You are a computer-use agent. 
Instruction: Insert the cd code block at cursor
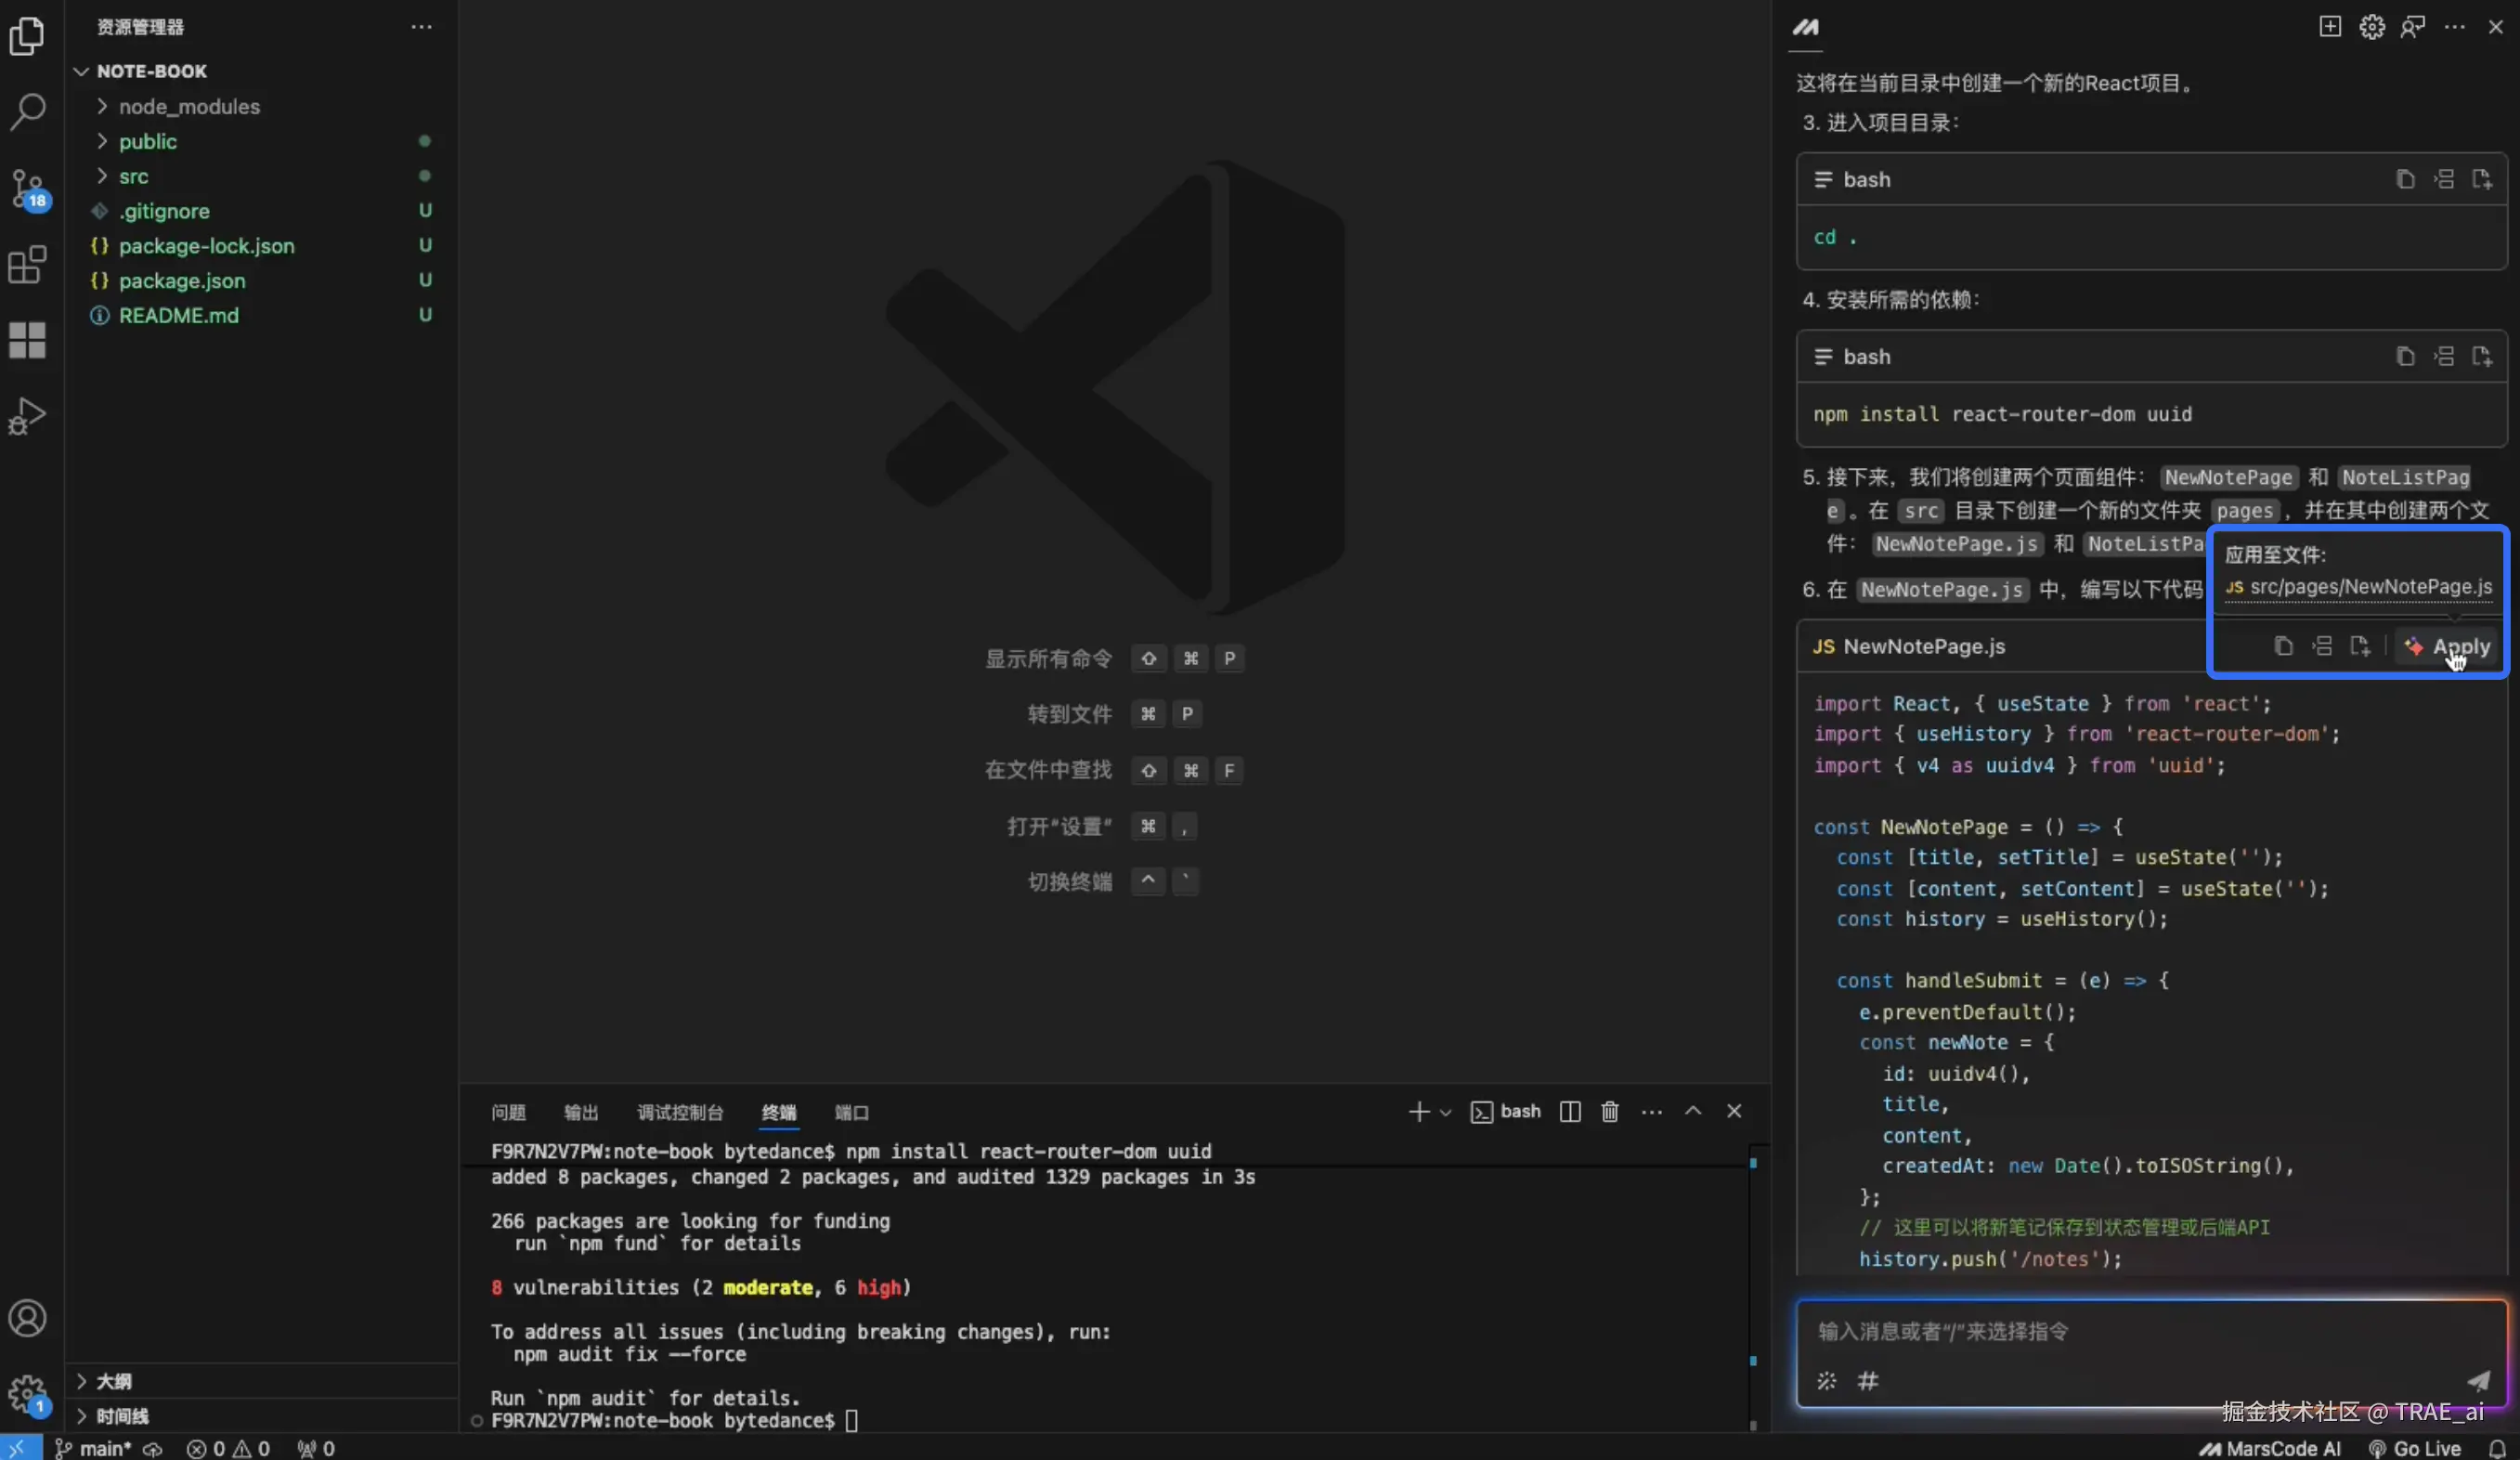point(2443,179)
